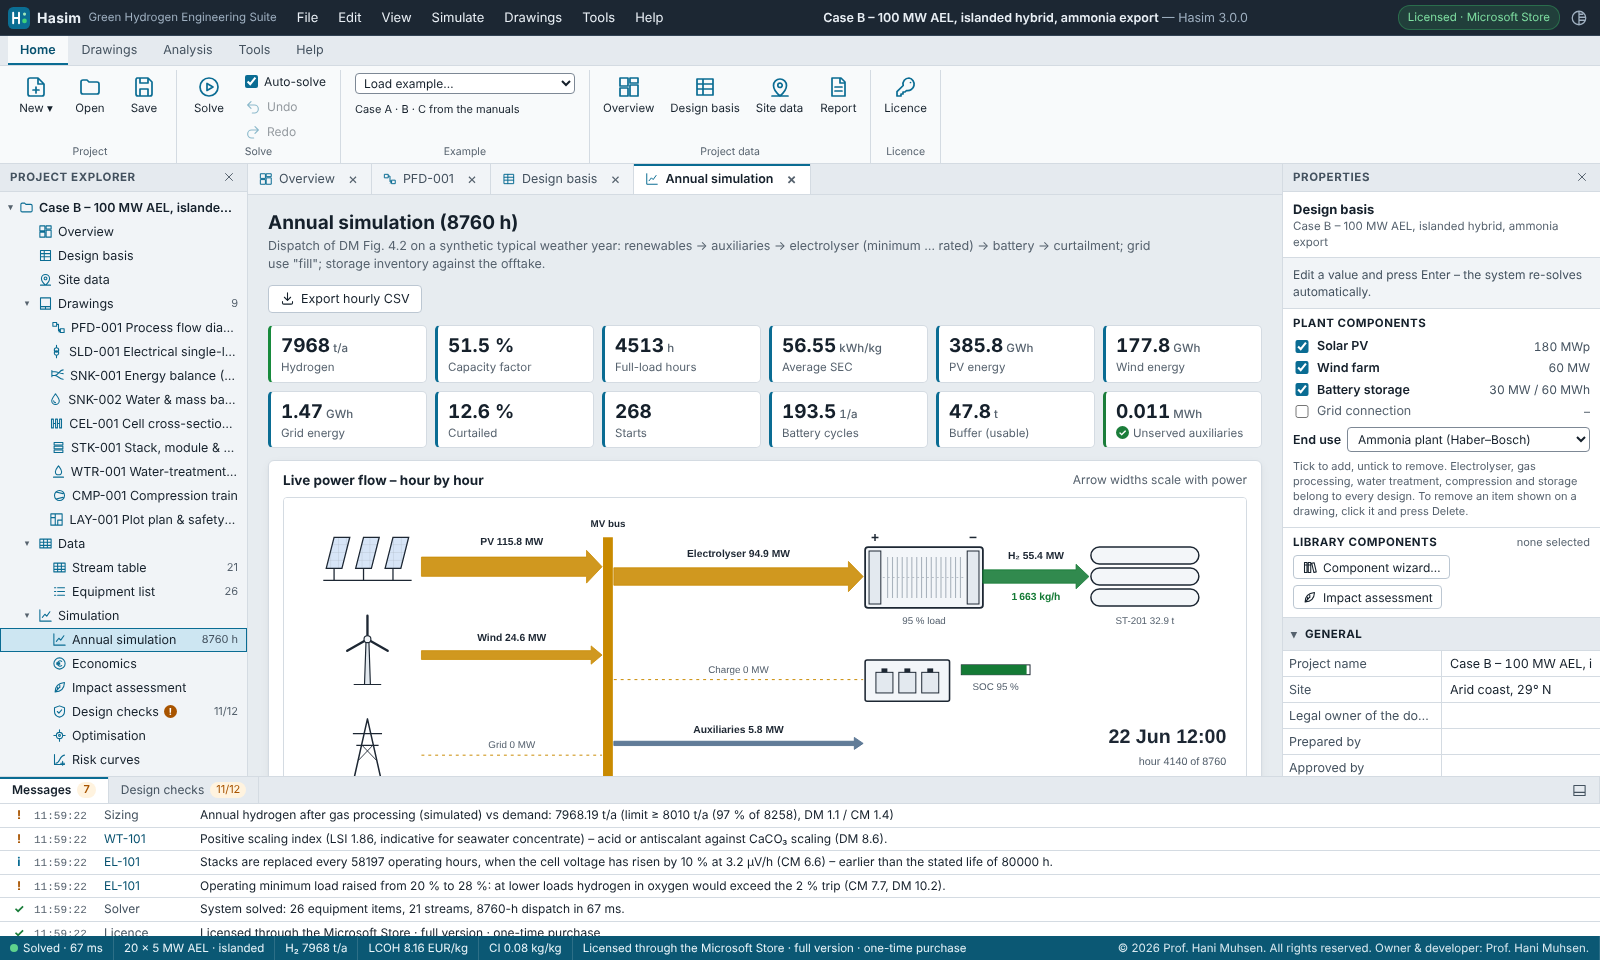The width and height of the screenshot is (1600, 960).
Task: Click the Prepared by value field
Action: 1520,742
